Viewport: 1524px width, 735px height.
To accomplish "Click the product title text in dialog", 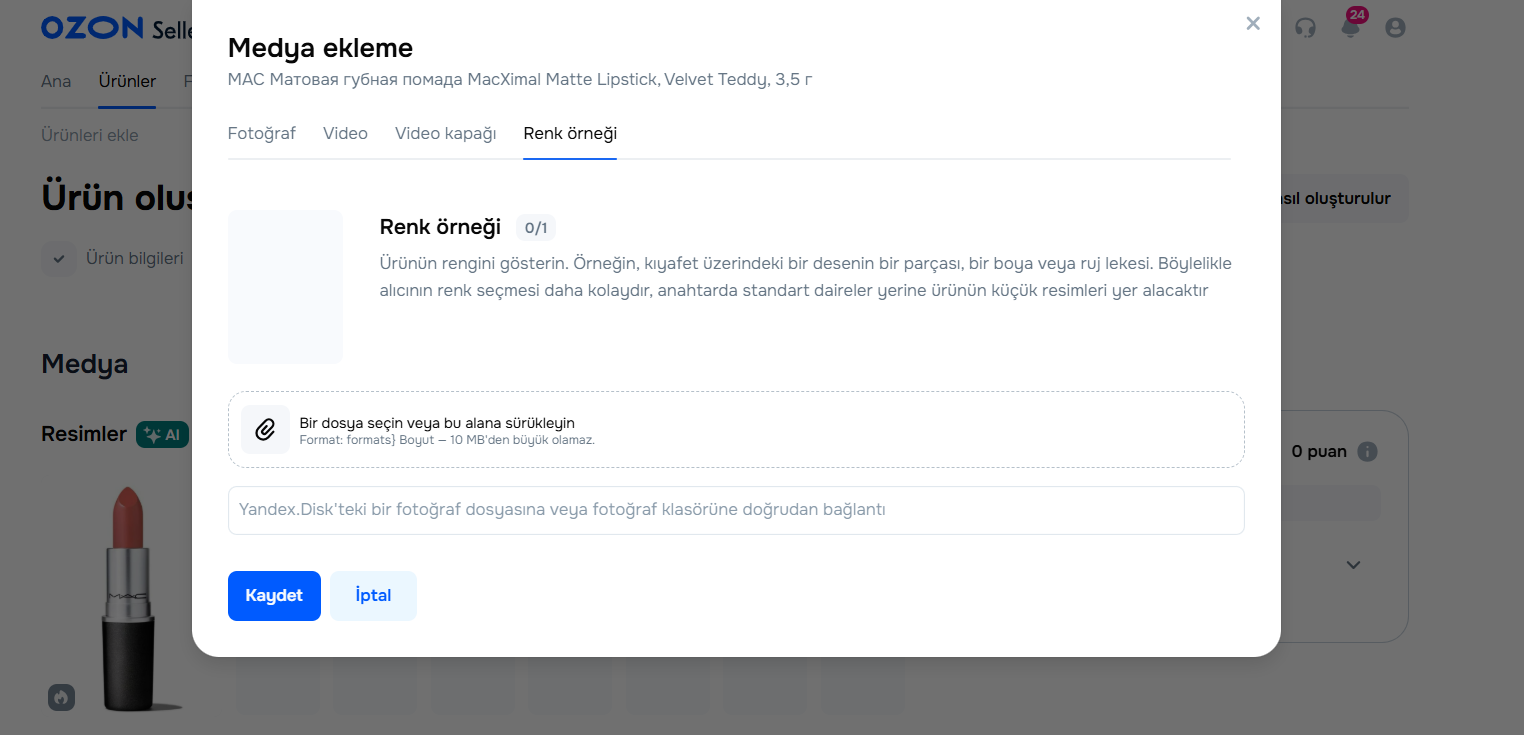I will pos(520,79).
